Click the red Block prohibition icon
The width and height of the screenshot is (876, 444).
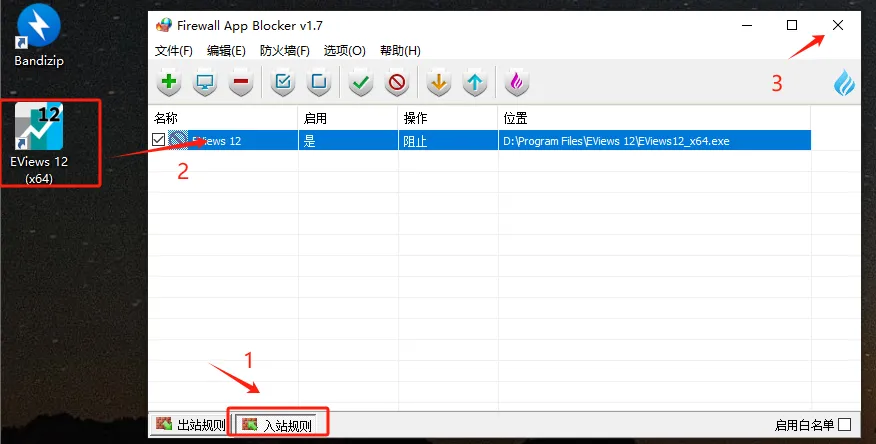click(x=397, y=82)
